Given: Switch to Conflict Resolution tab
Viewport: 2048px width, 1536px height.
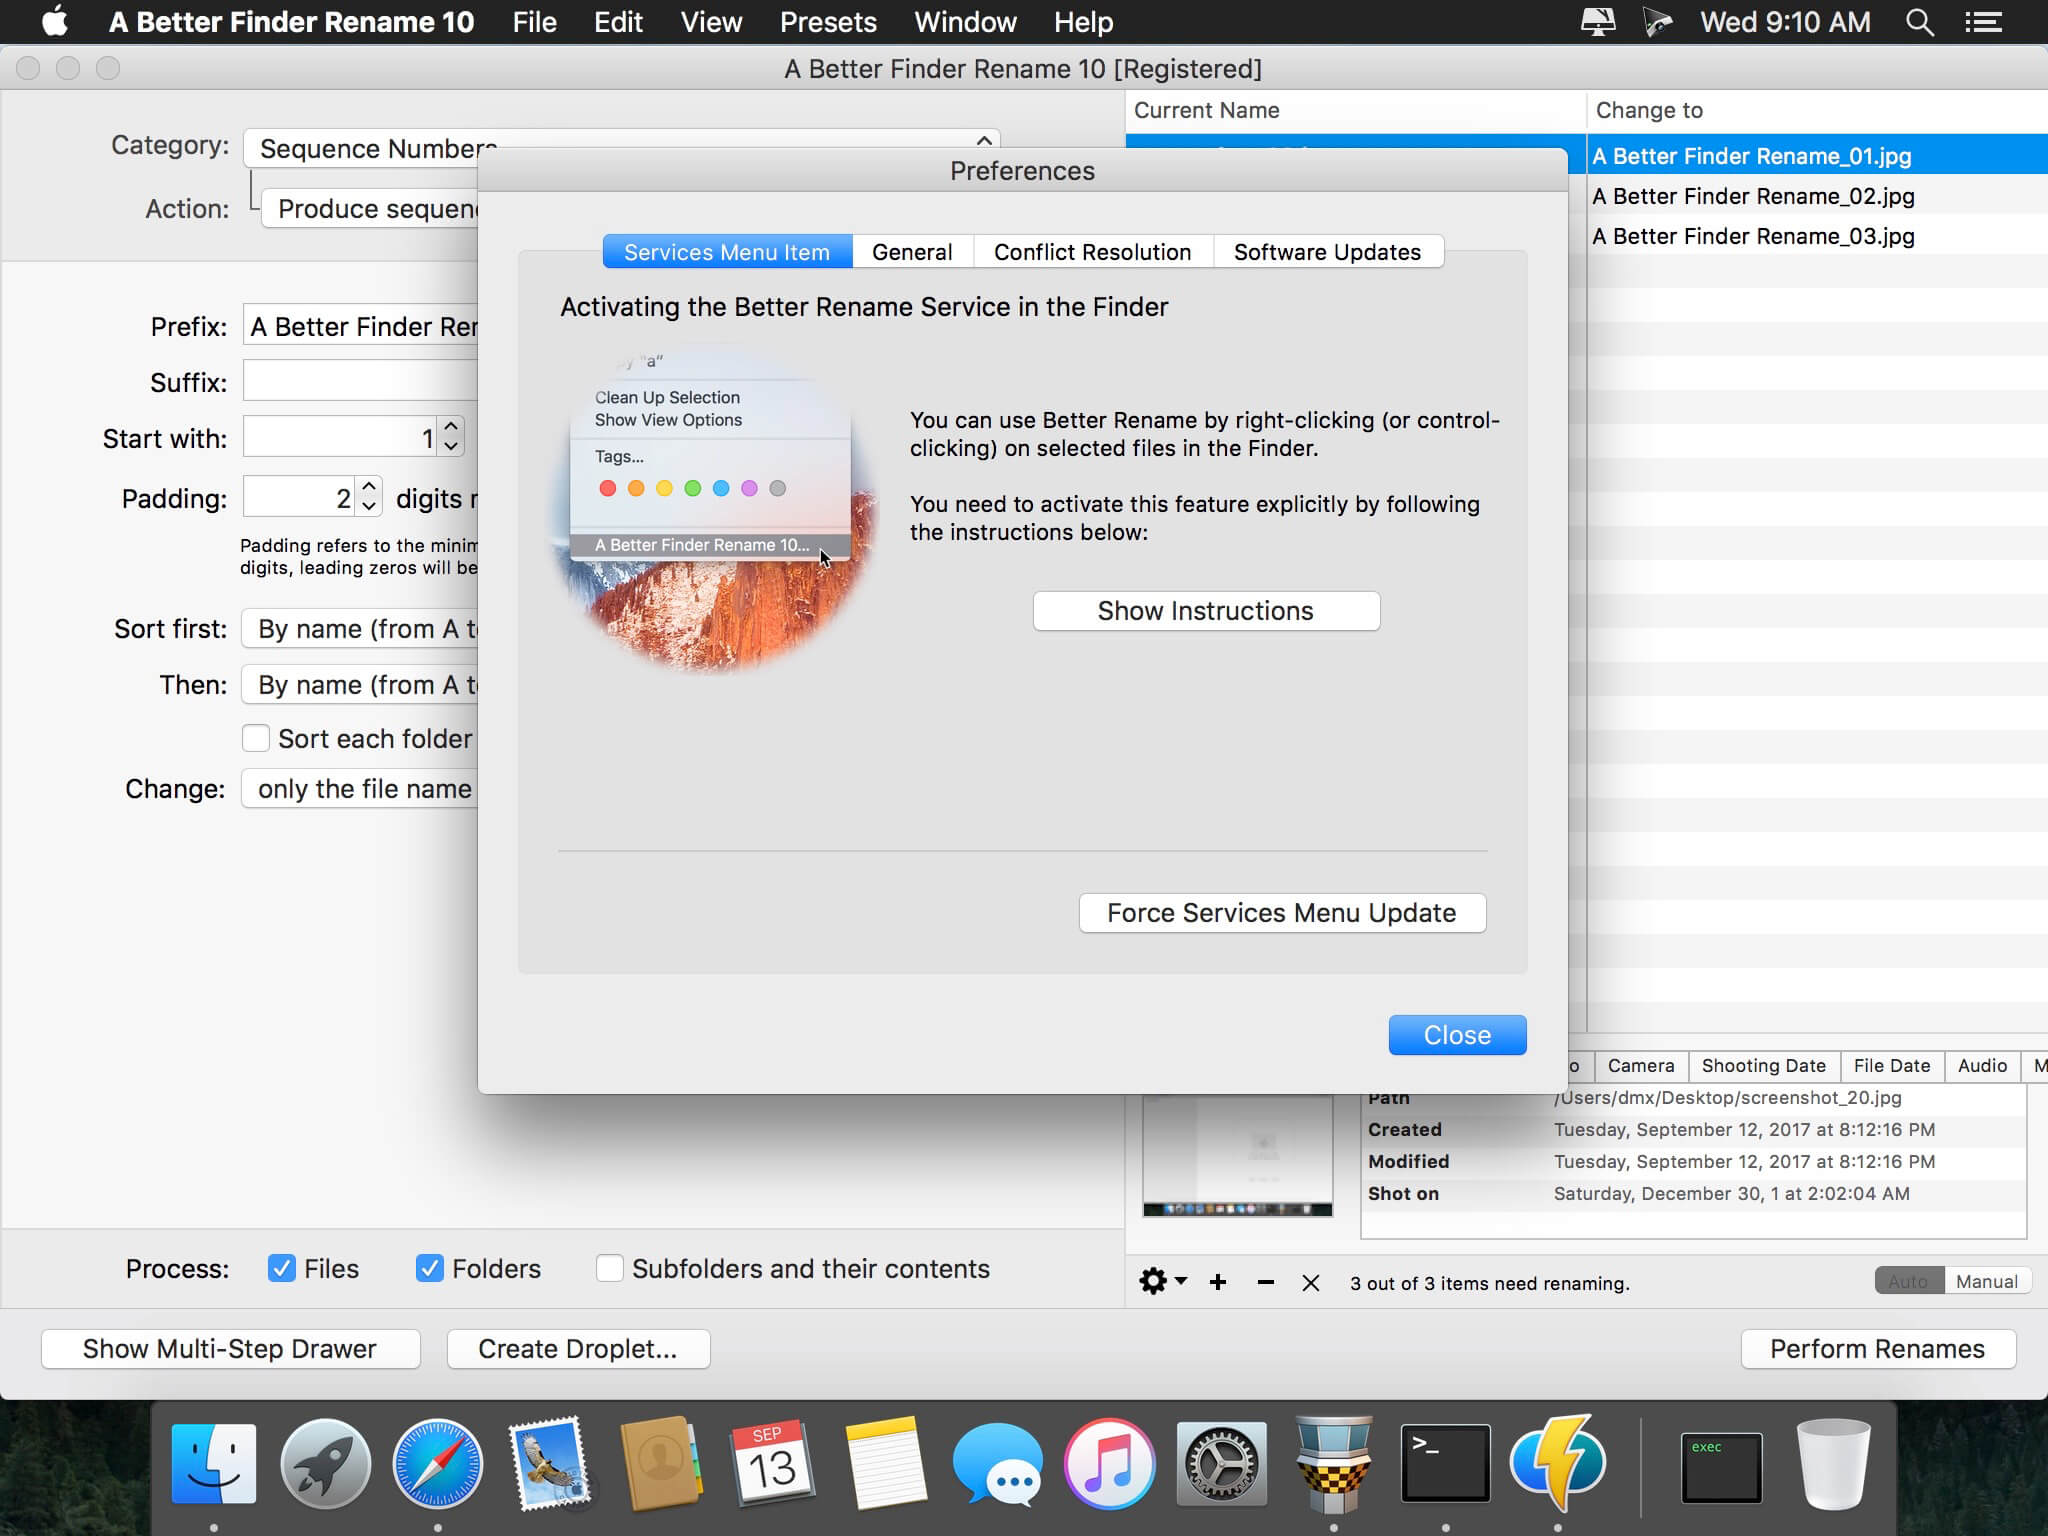Looking at the screenshot, I should point(1092,252).
